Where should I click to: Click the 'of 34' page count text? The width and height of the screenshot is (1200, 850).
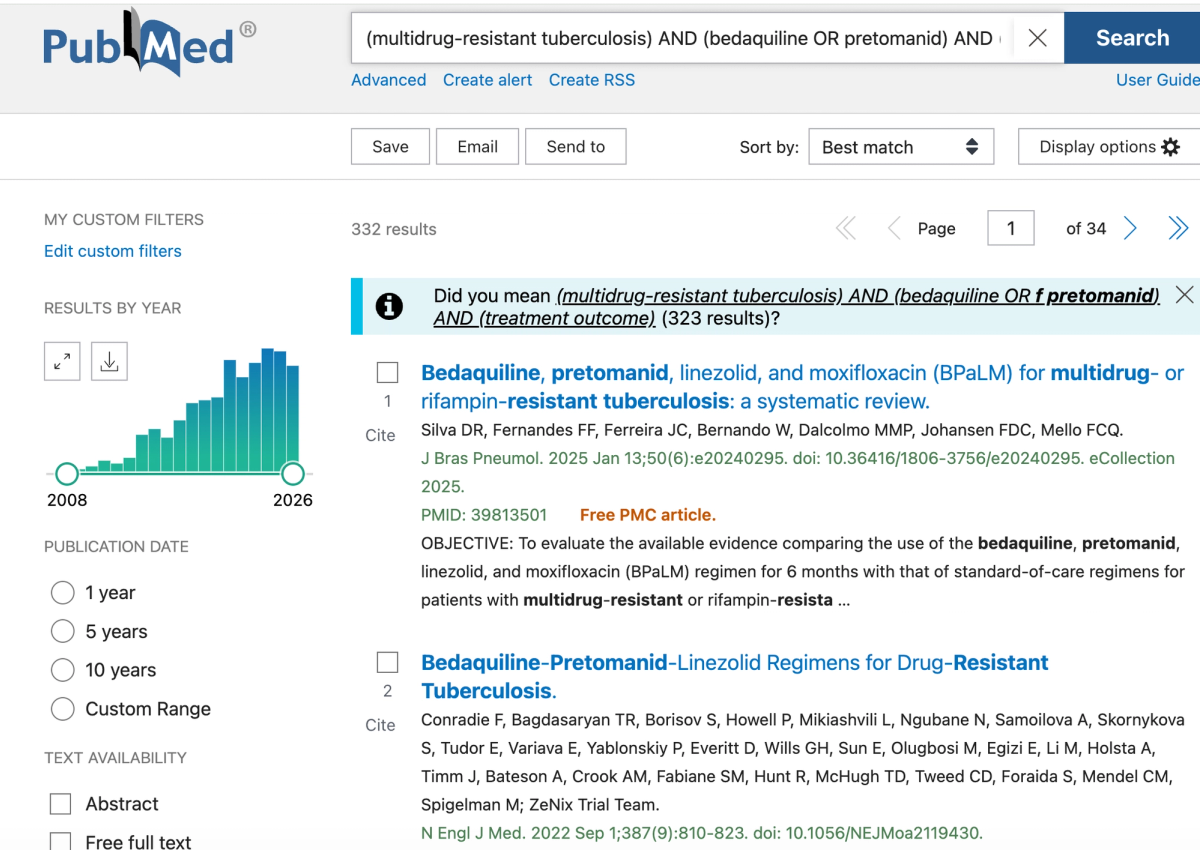pyautogui.click(x=1086, y=229)
